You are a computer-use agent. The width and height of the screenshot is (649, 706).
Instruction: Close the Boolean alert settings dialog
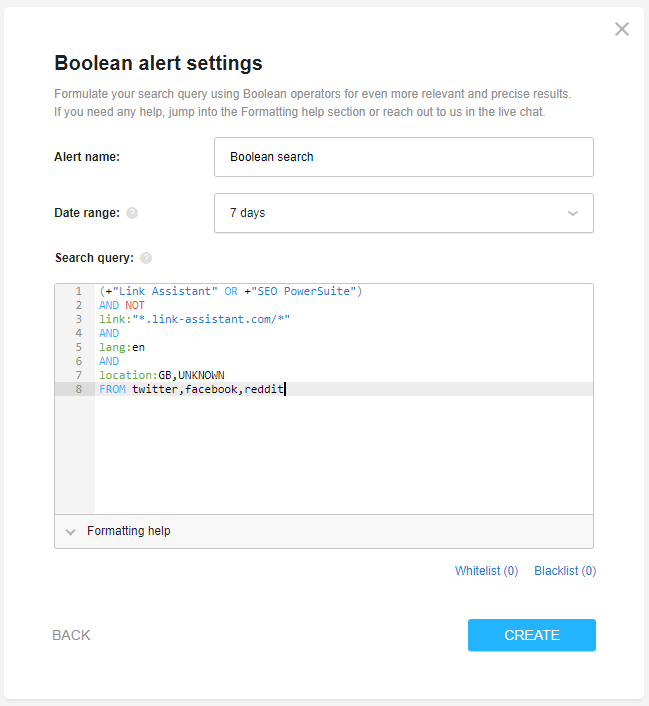point(622,29)
